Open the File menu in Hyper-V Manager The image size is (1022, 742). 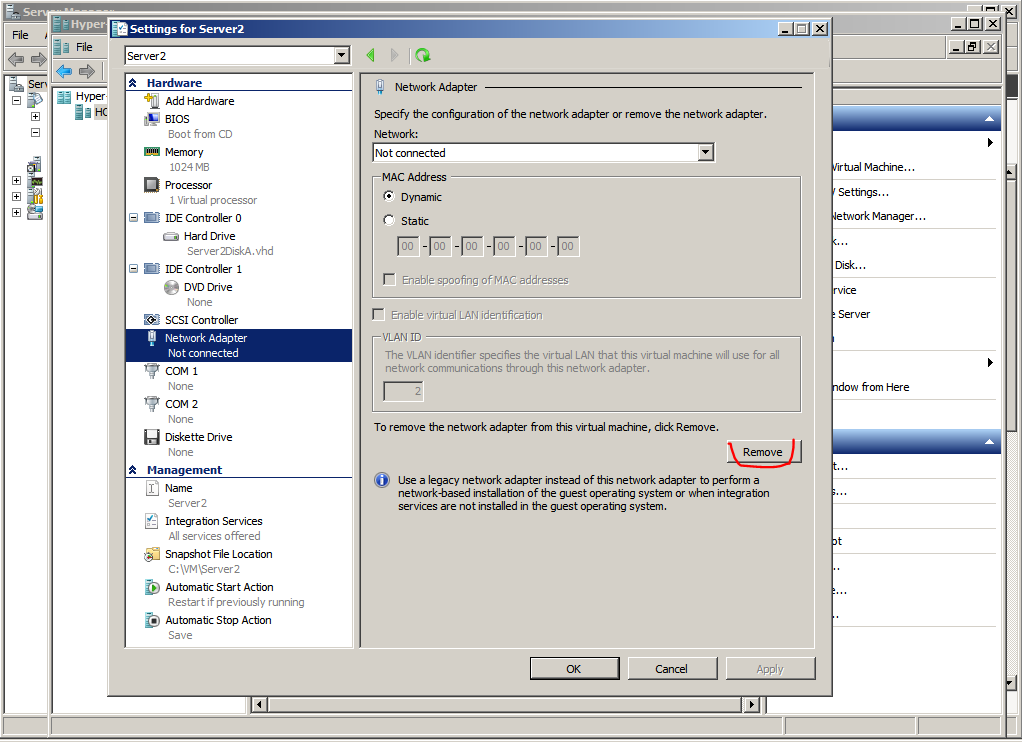[x=84, y=47]
